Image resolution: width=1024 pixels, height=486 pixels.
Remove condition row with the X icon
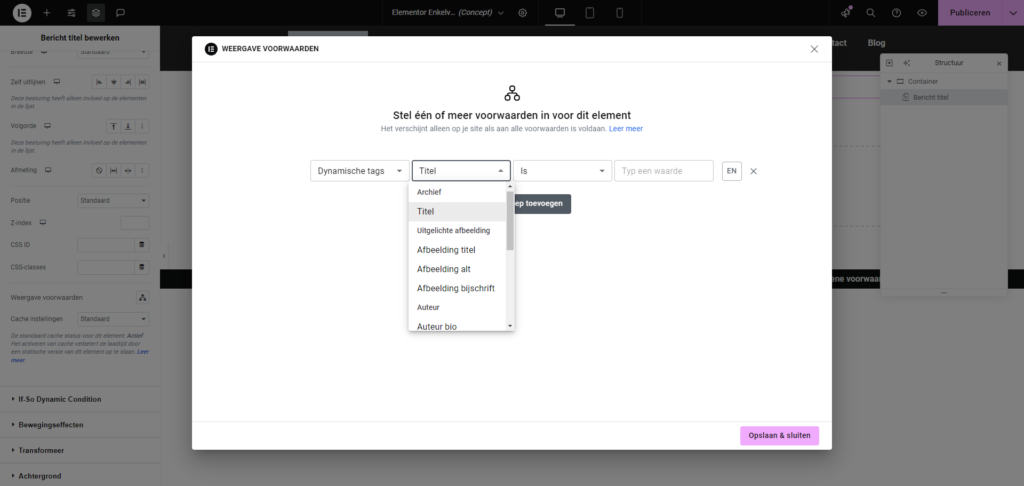753,171
